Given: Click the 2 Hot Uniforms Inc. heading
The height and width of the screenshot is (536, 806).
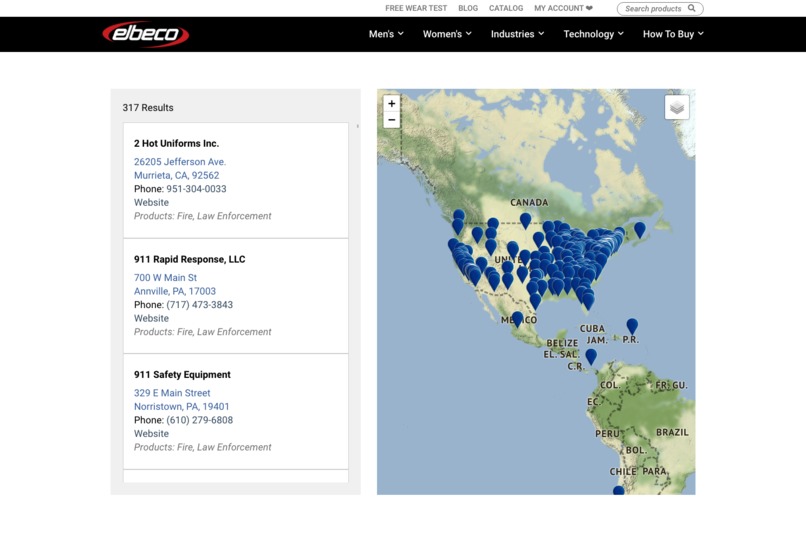Looking at the screenshot, I should [x=176, y=143].
